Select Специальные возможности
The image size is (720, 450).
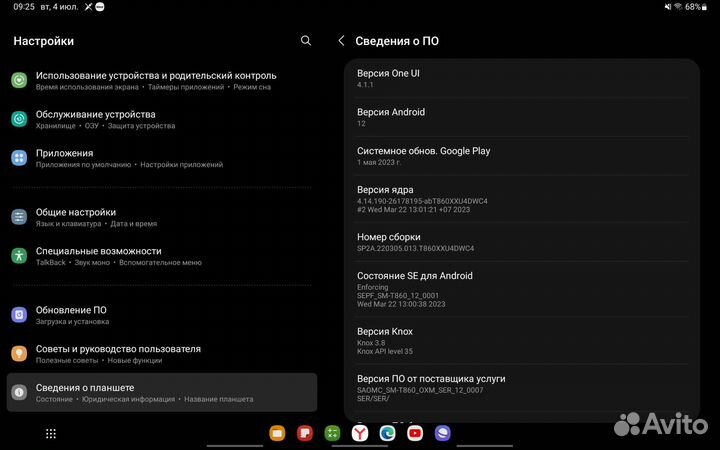pos(98,256)
